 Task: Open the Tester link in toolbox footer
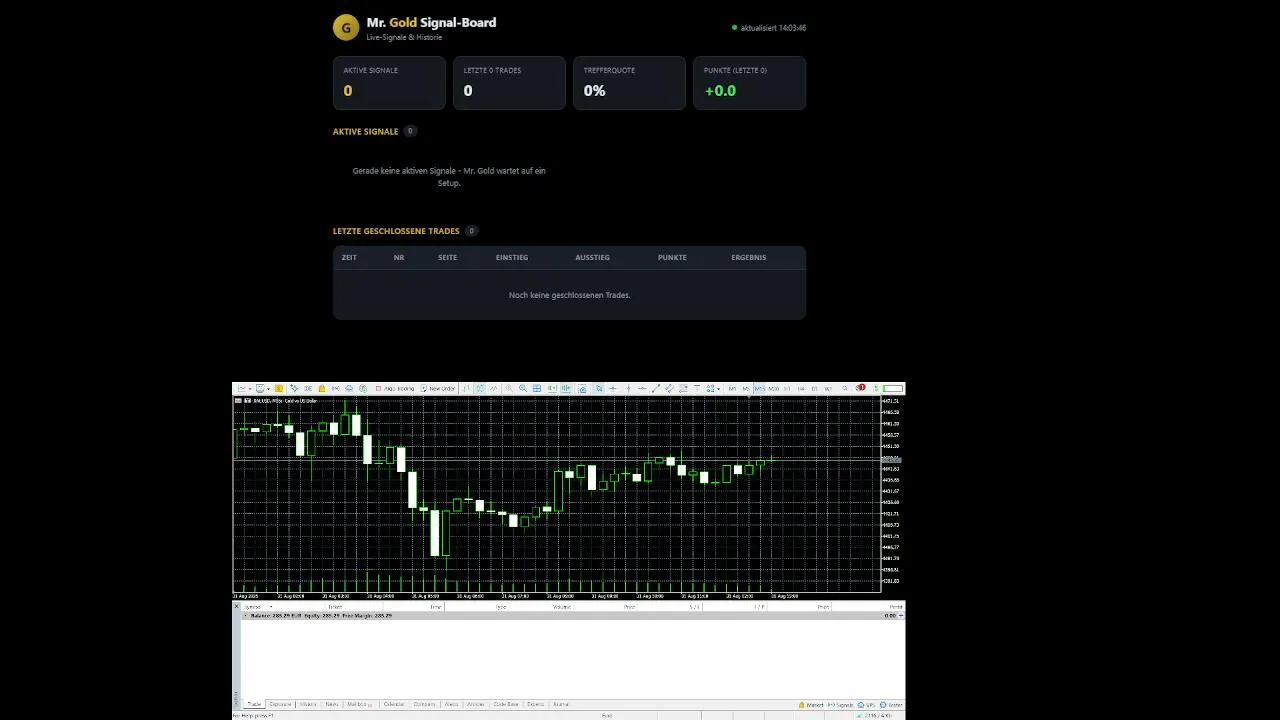892,705
